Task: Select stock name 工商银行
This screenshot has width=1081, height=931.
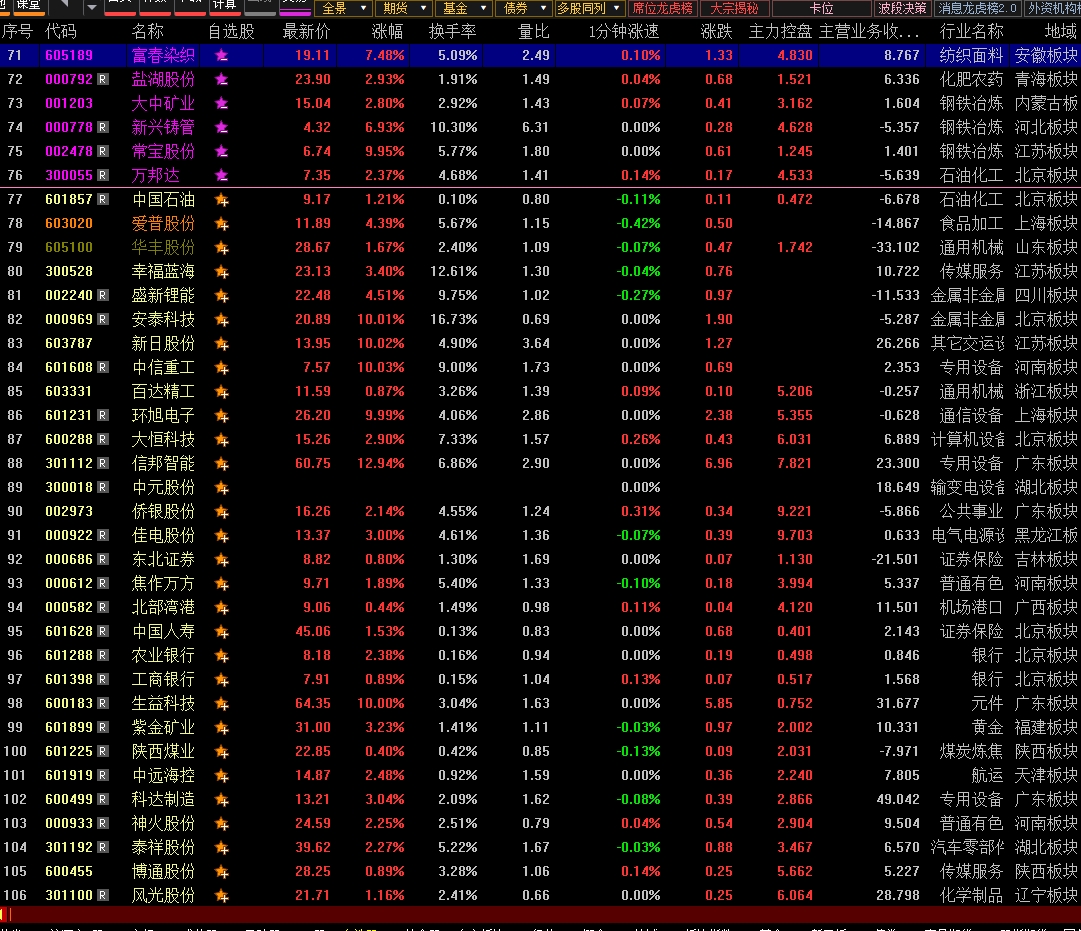Action: (x=163, y=679)
